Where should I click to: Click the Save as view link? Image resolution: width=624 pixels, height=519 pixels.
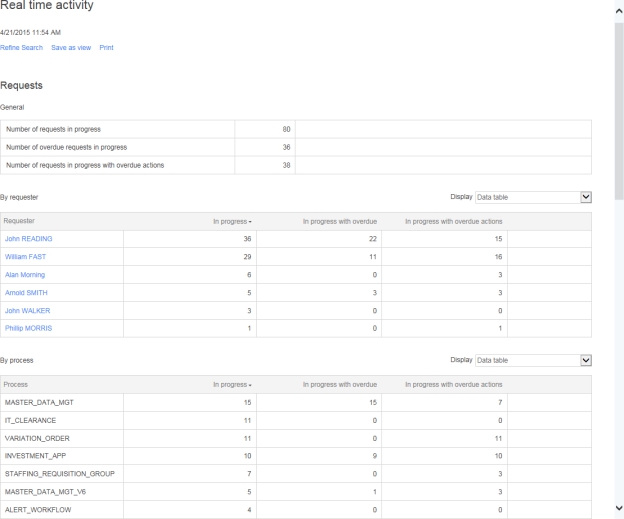[70, 48]
